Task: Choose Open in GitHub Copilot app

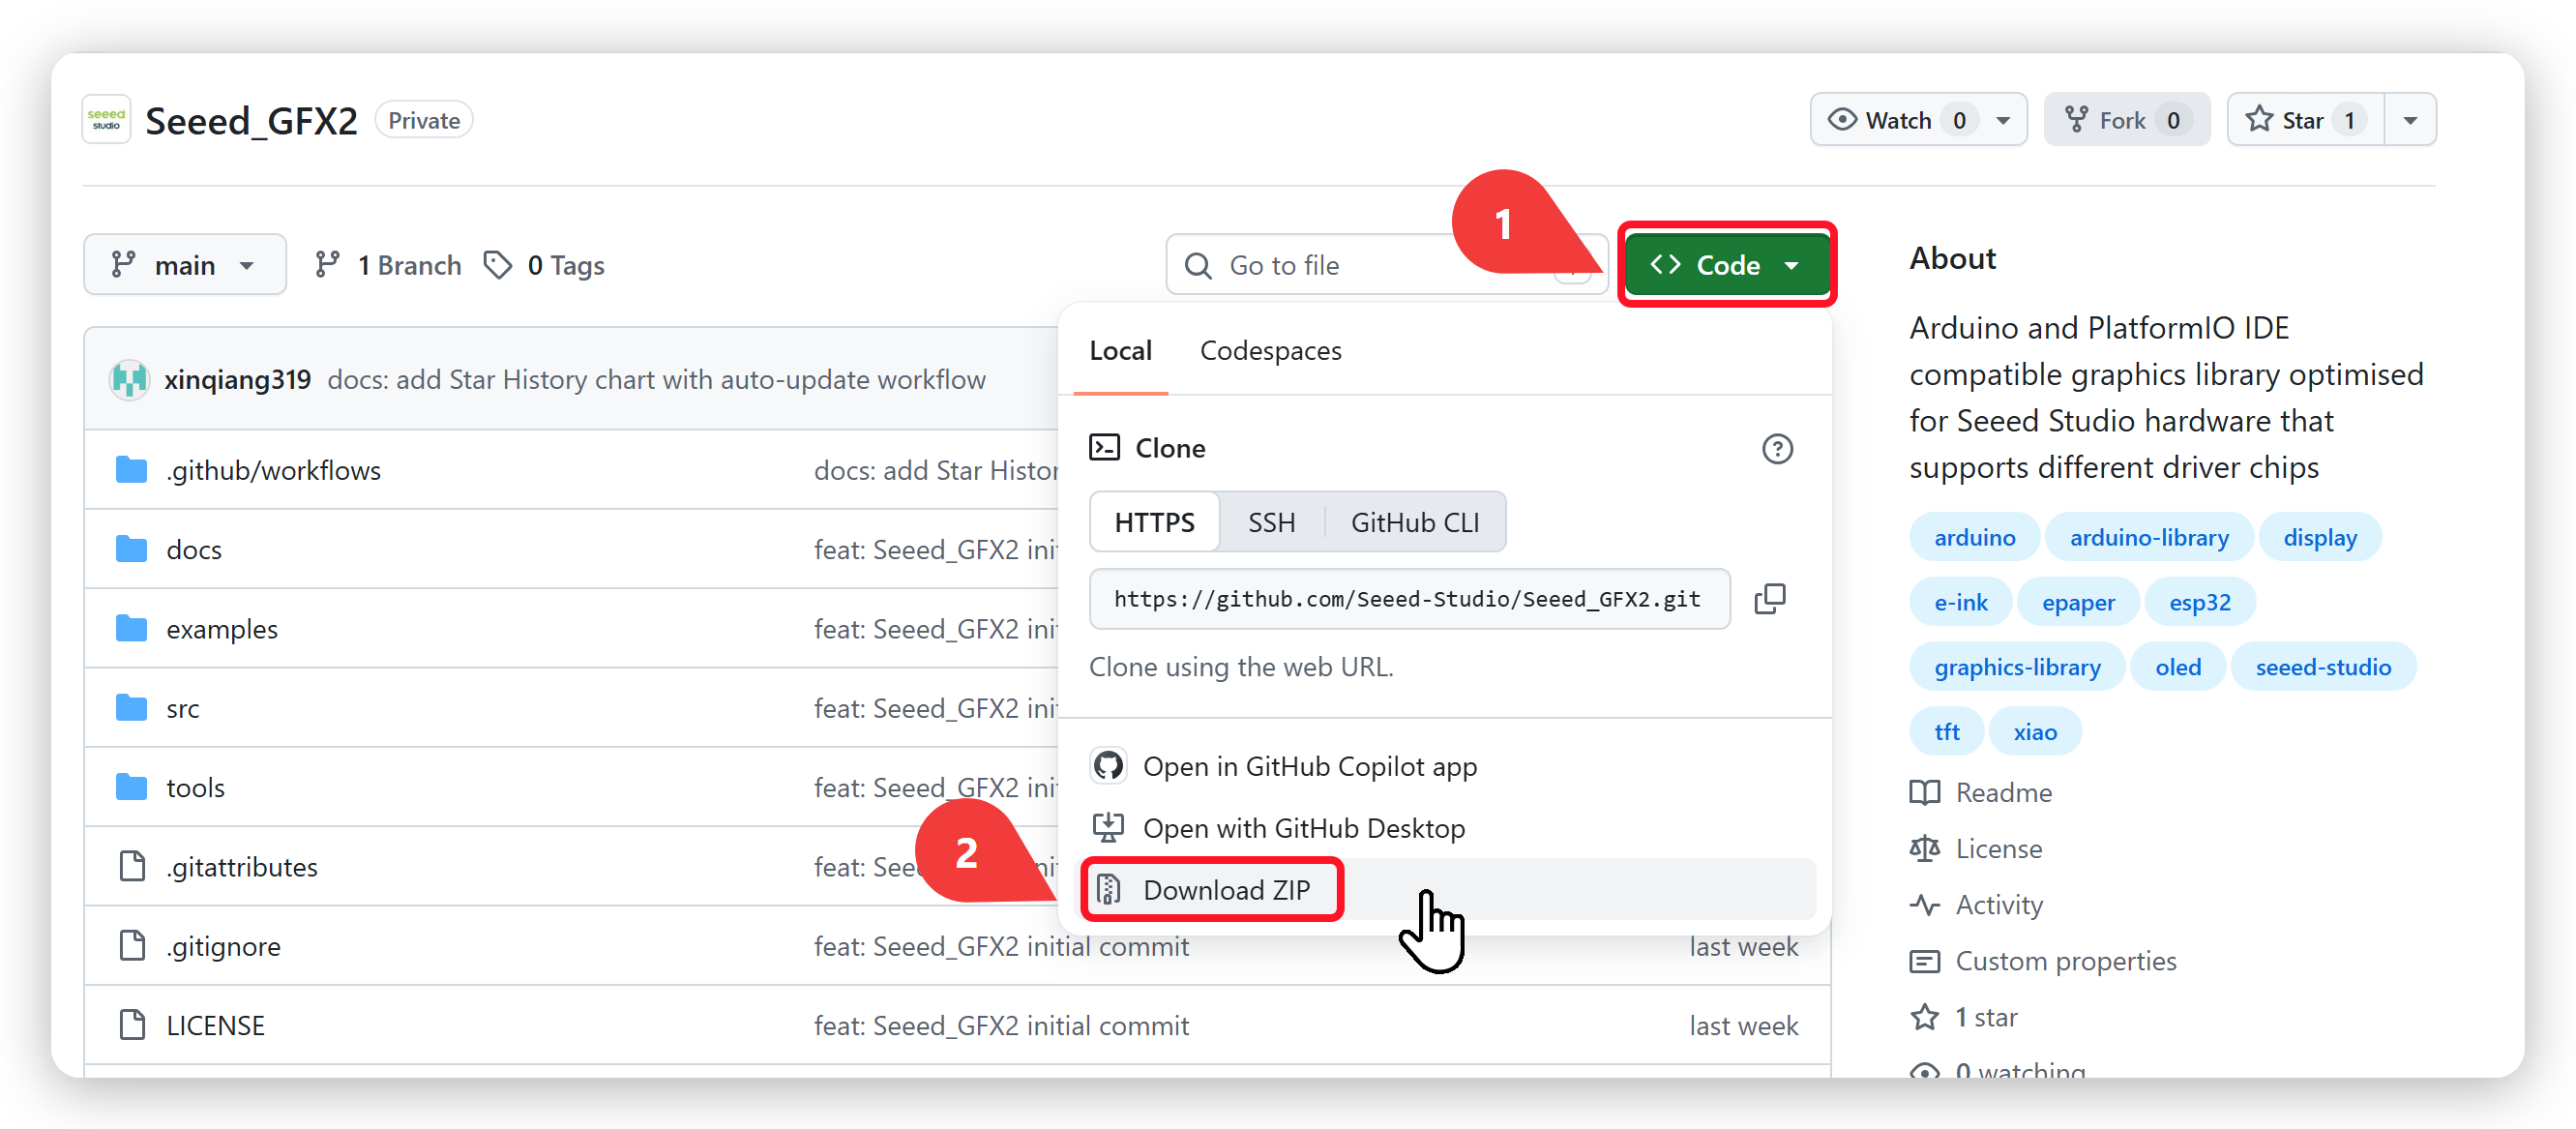Action: pos(1447,766)
